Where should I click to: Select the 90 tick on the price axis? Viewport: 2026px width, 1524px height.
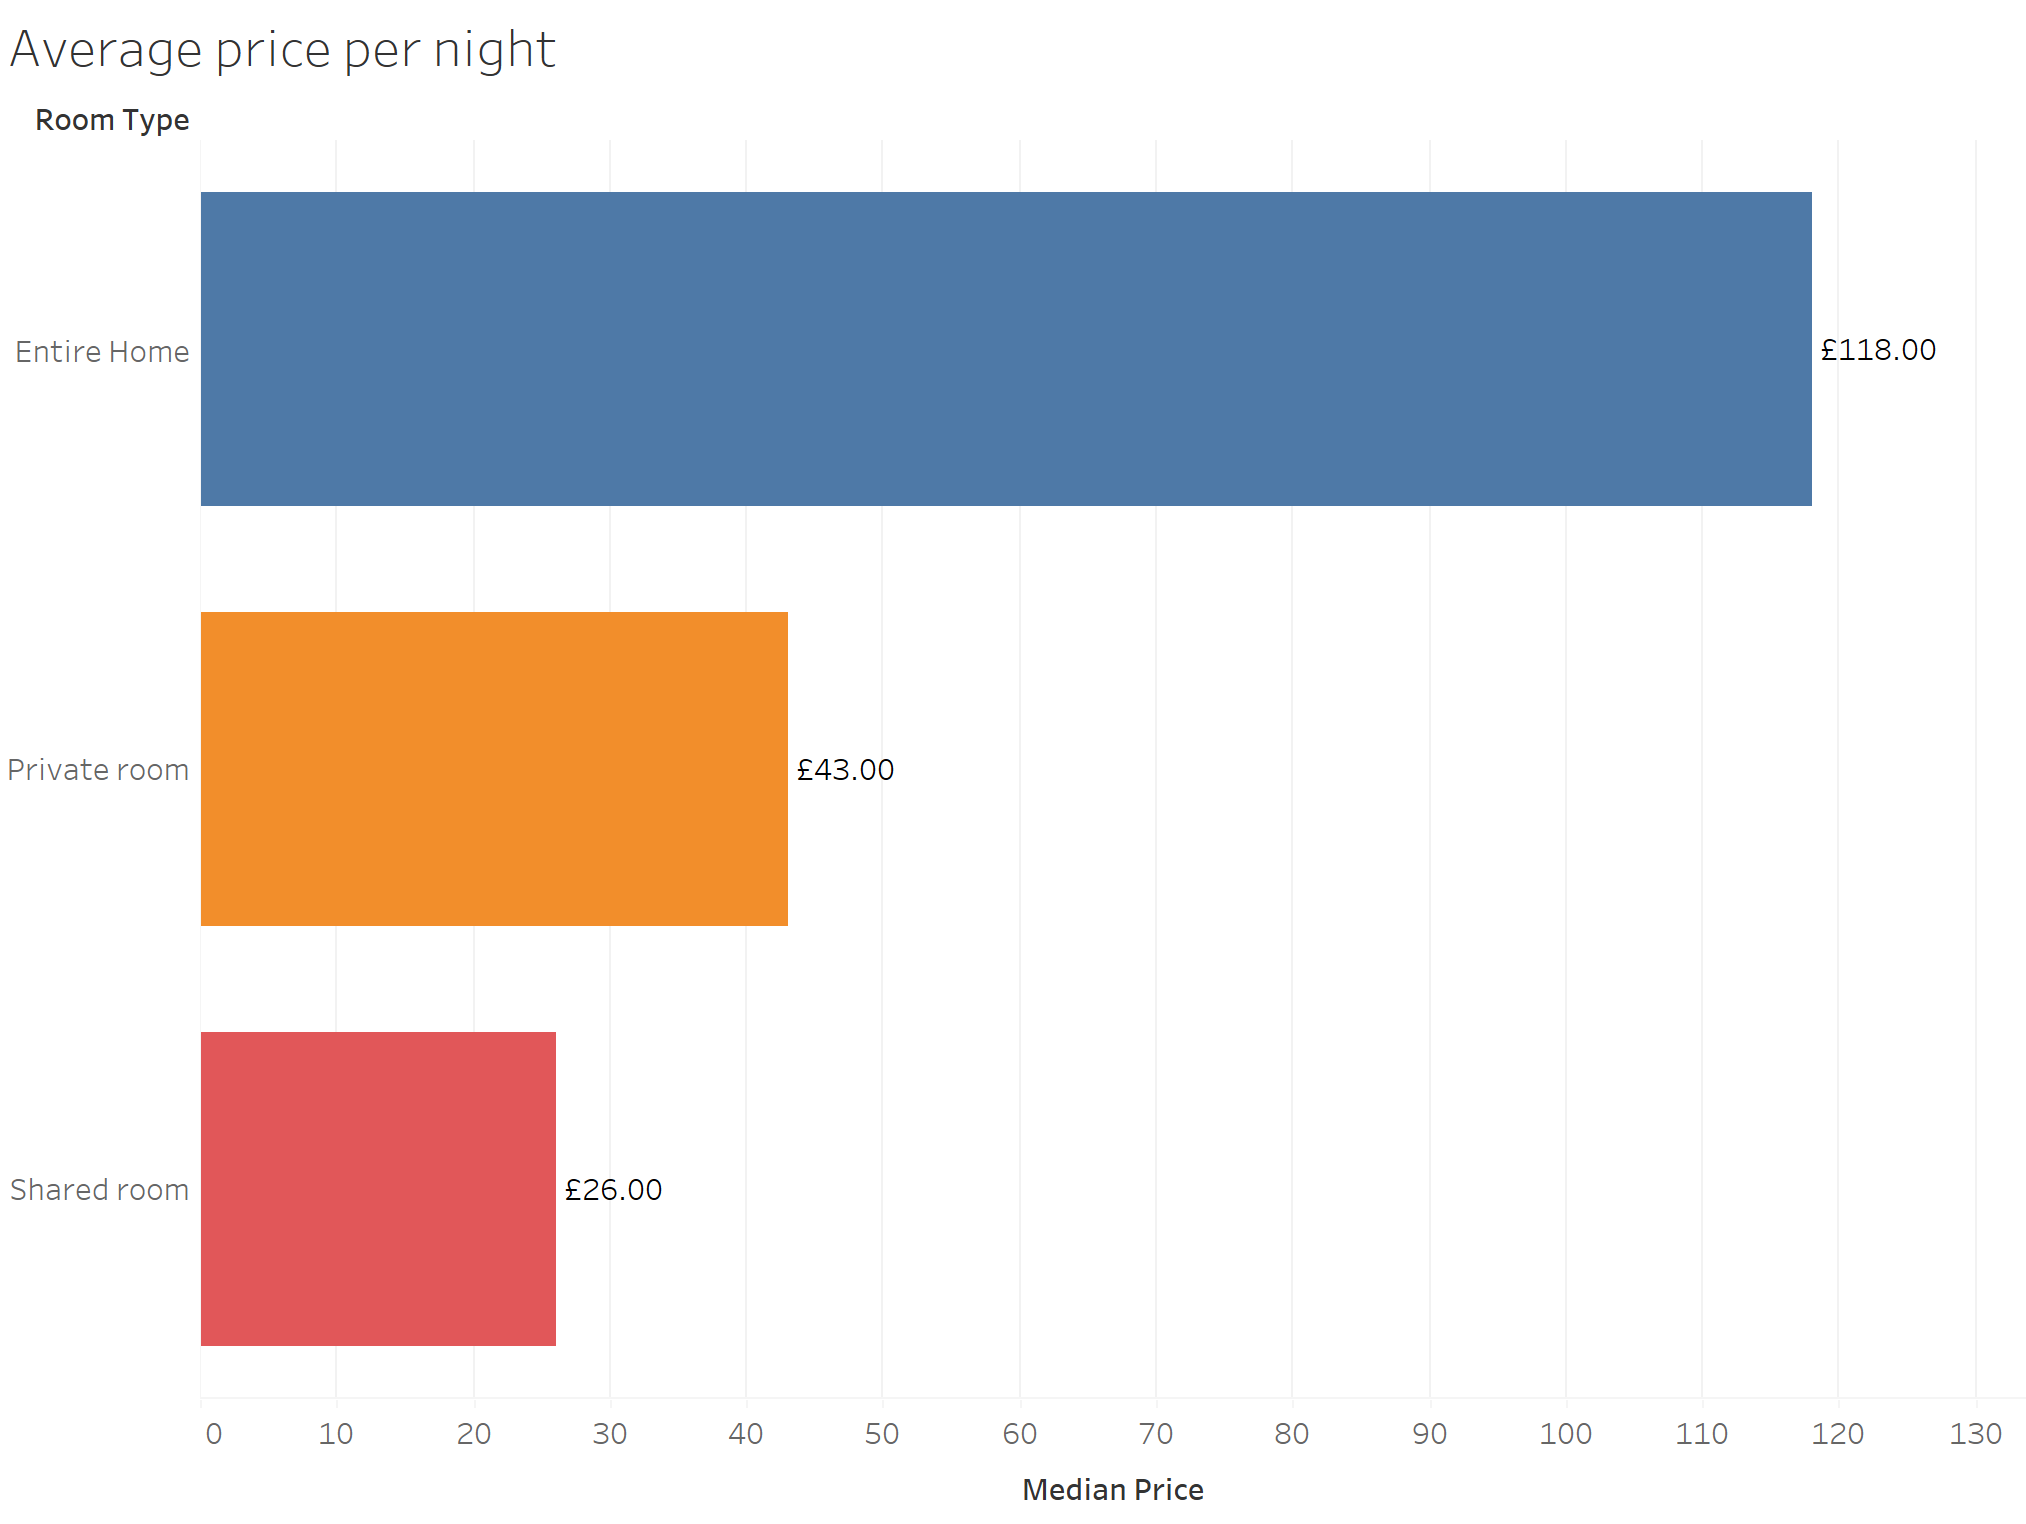coord(1429,1434)
